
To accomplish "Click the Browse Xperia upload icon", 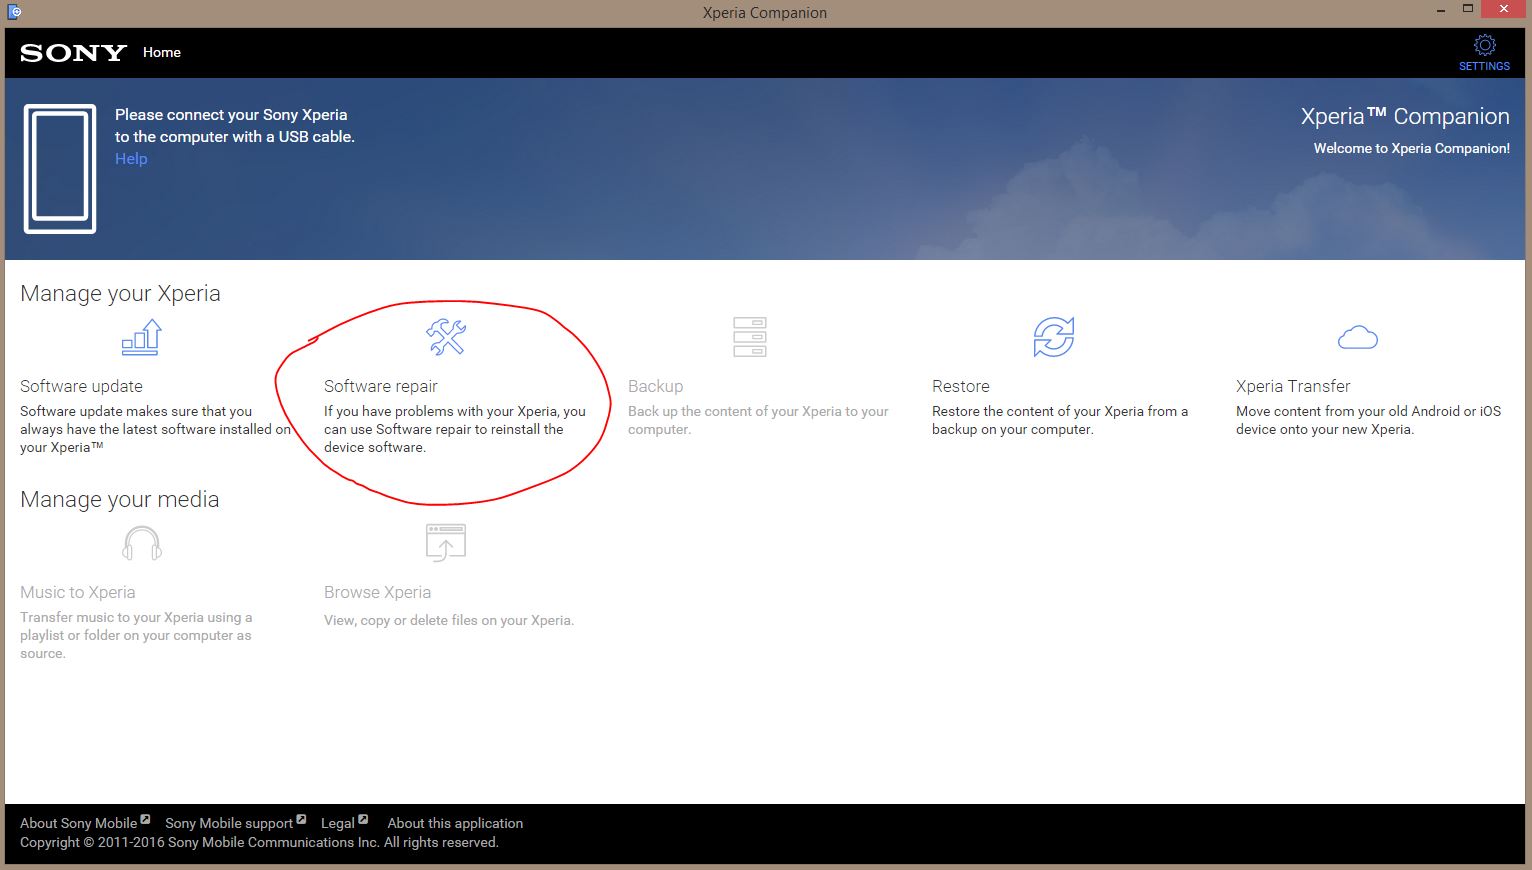I will tap(446, 543).
